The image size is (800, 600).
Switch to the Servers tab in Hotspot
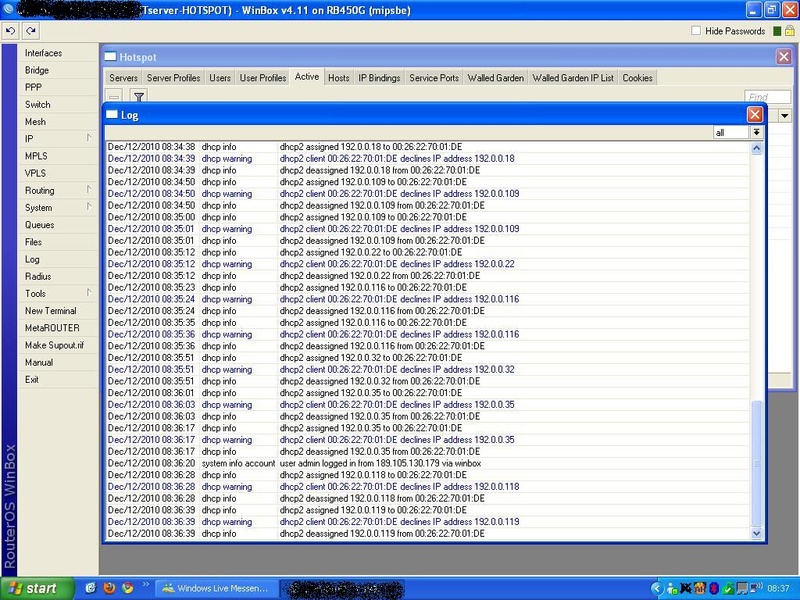click(x=123, y=78)
